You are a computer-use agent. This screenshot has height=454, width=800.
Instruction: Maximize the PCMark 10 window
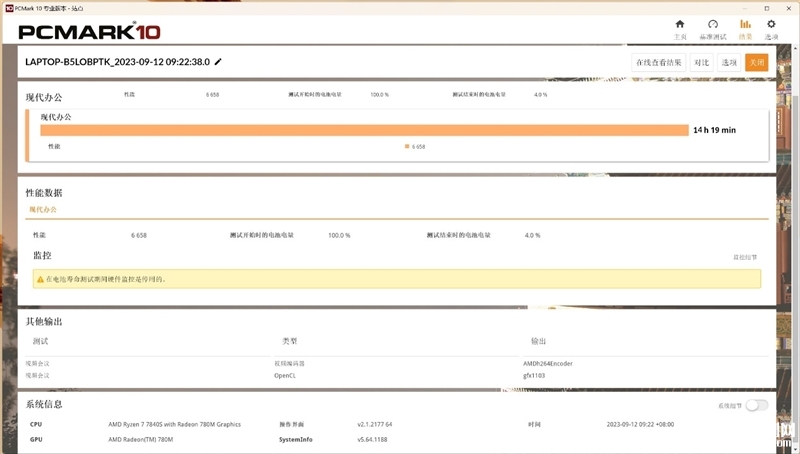(x=766, y=8)
